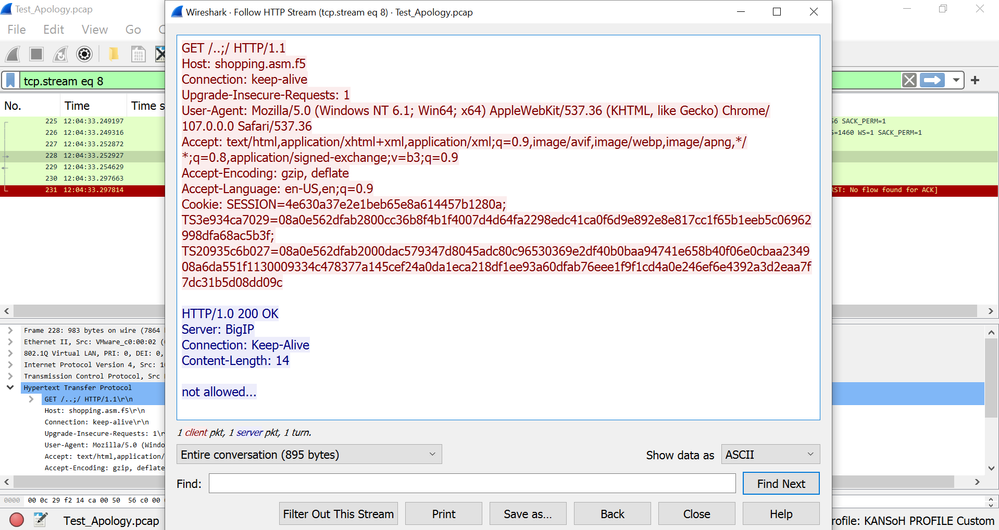999x530 pixels.
Task: Click Filter Out This Stream button
Action: 338,513
